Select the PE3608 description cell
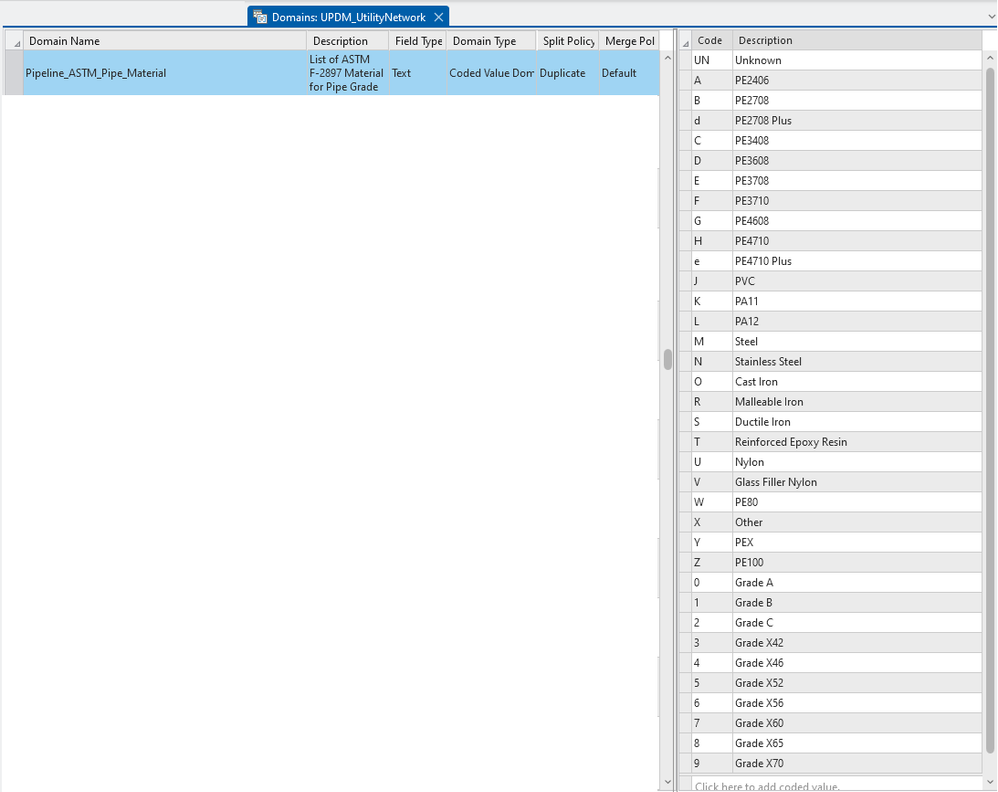The height and width of the screenshot is (792, 998). click(x=857, y=160)
